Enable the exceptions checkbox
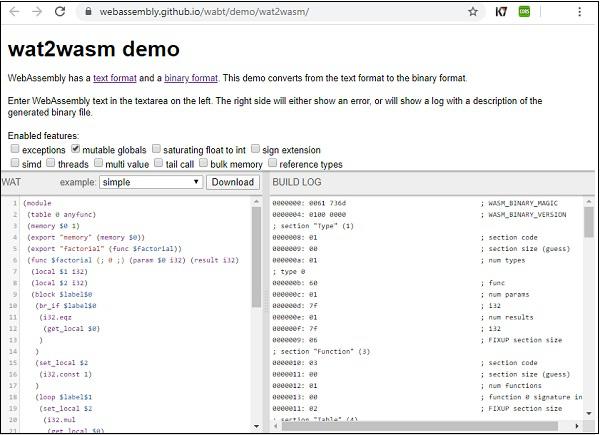 [15, 148]
